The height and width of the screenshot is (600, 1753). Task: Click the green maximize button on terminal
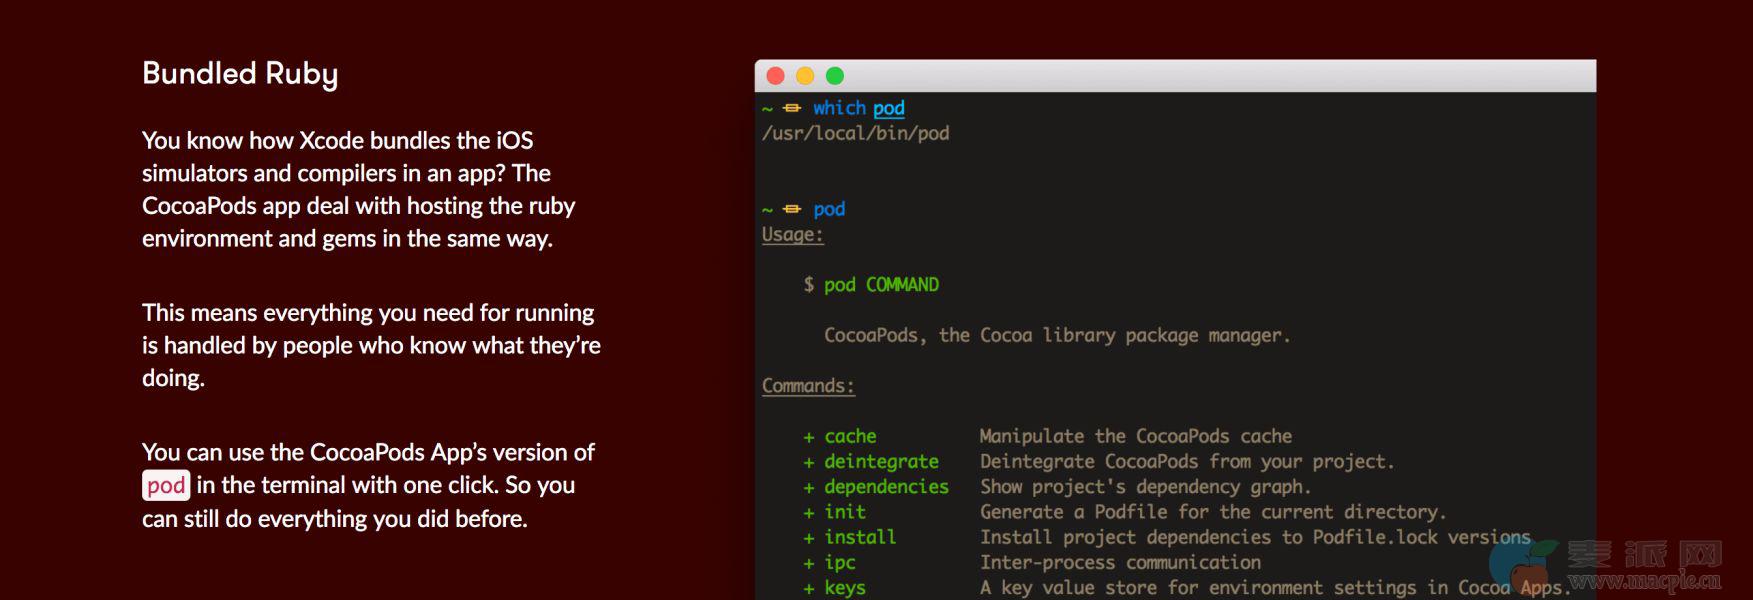click(835, 76)
